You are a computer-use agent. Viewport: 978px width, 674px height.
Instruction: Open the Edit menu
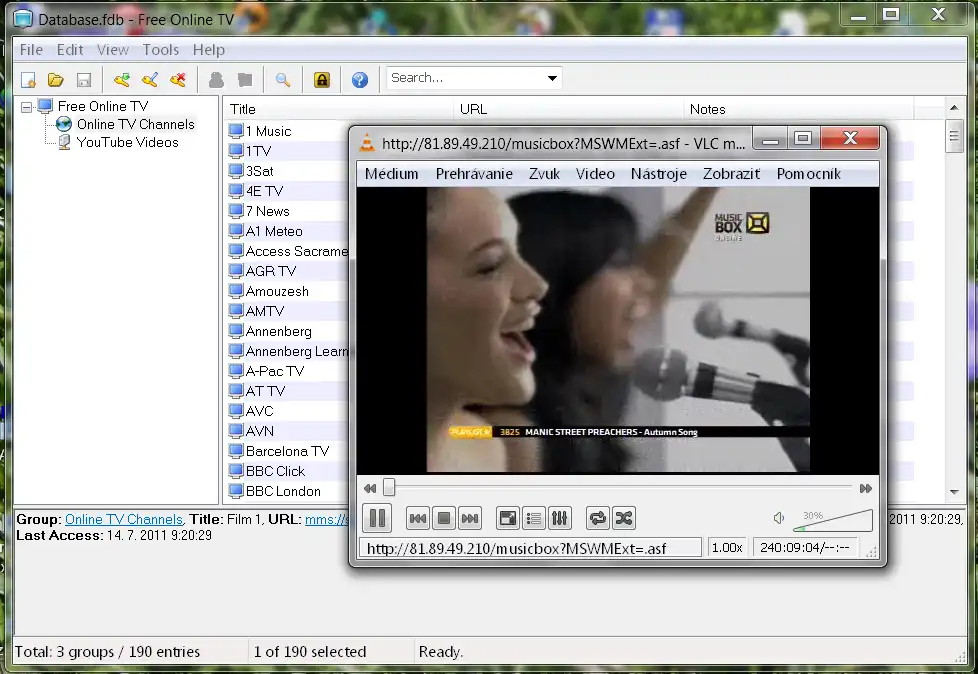(70, 50)
